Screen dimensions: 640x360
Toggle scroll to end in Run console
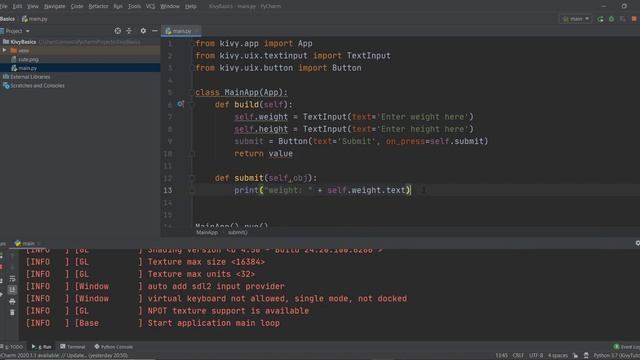click(12, 290)
